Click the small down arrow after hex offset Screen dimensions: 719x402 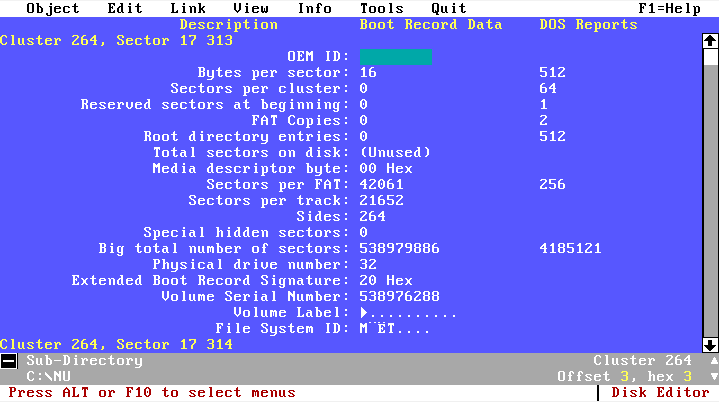(x=713, y=377)
